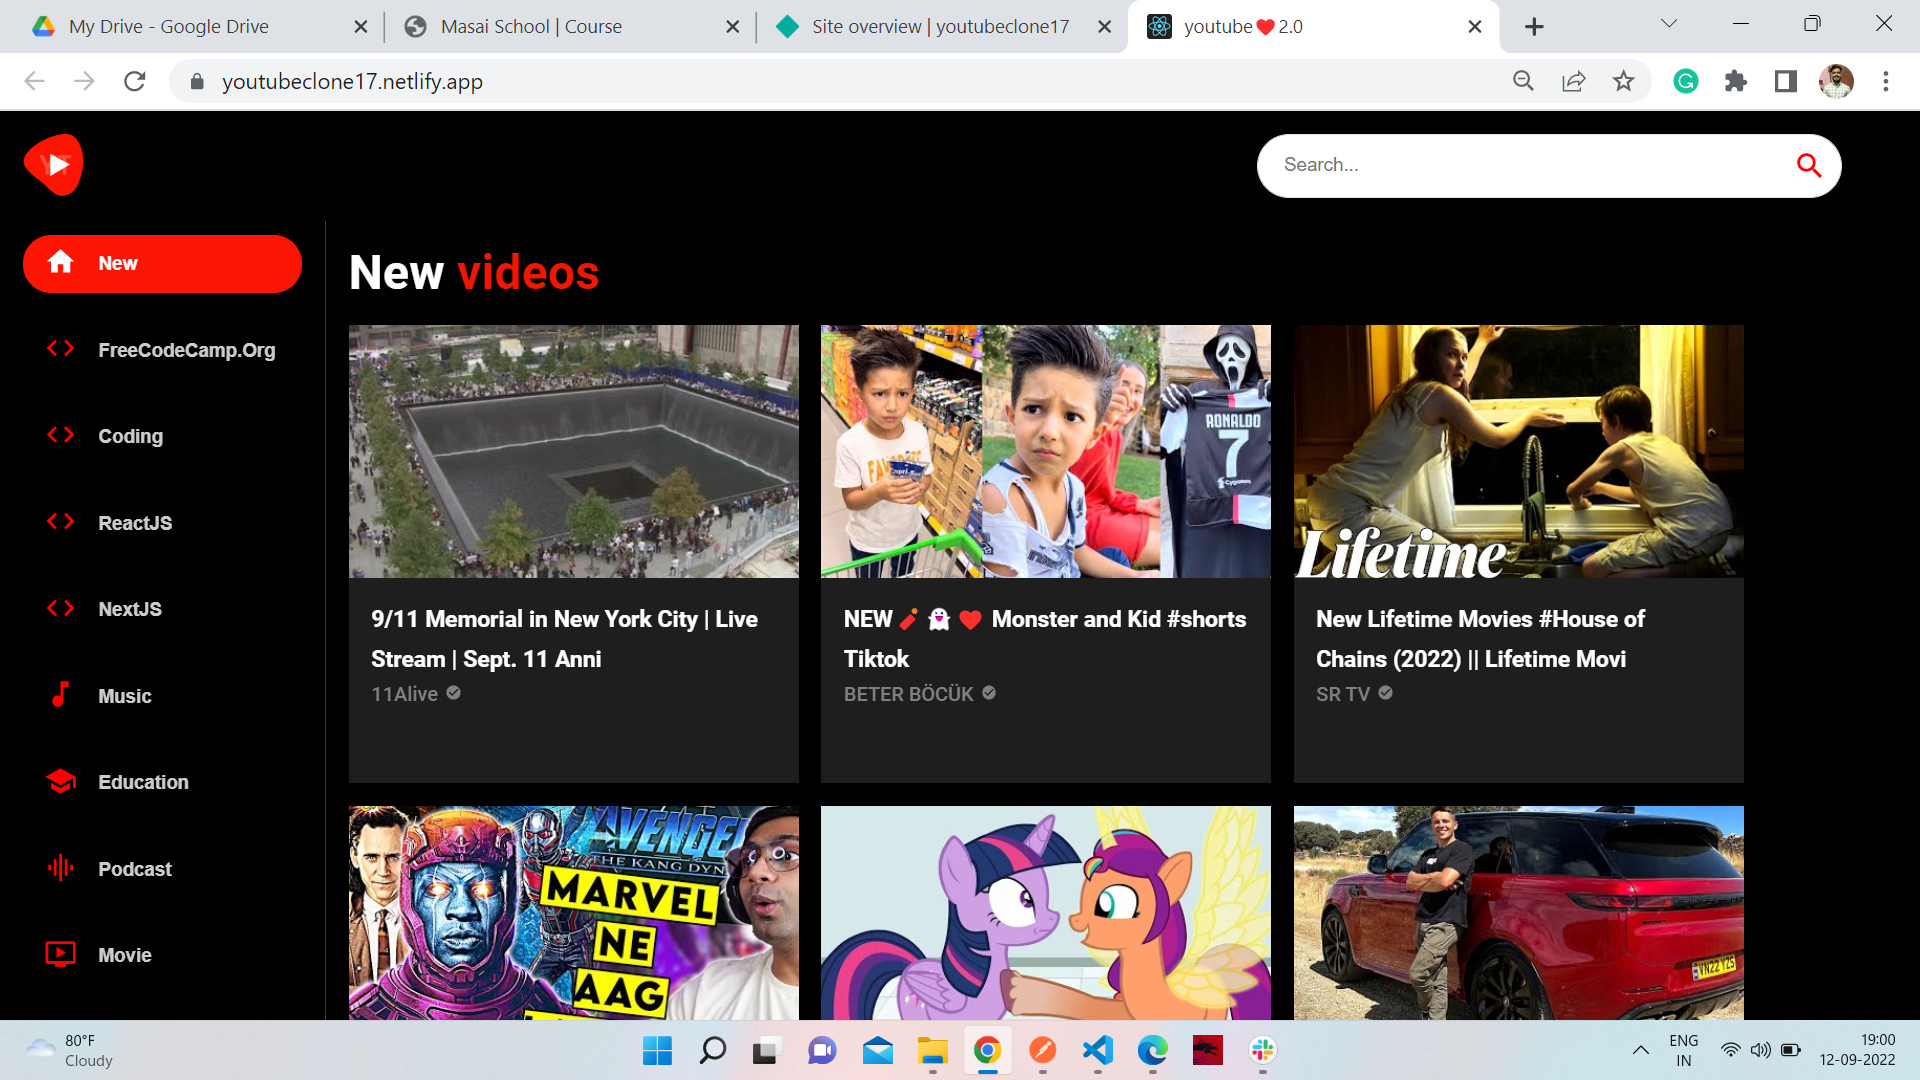
Task: Open the Extensions puzzle icon
Action: point(1736,81)
